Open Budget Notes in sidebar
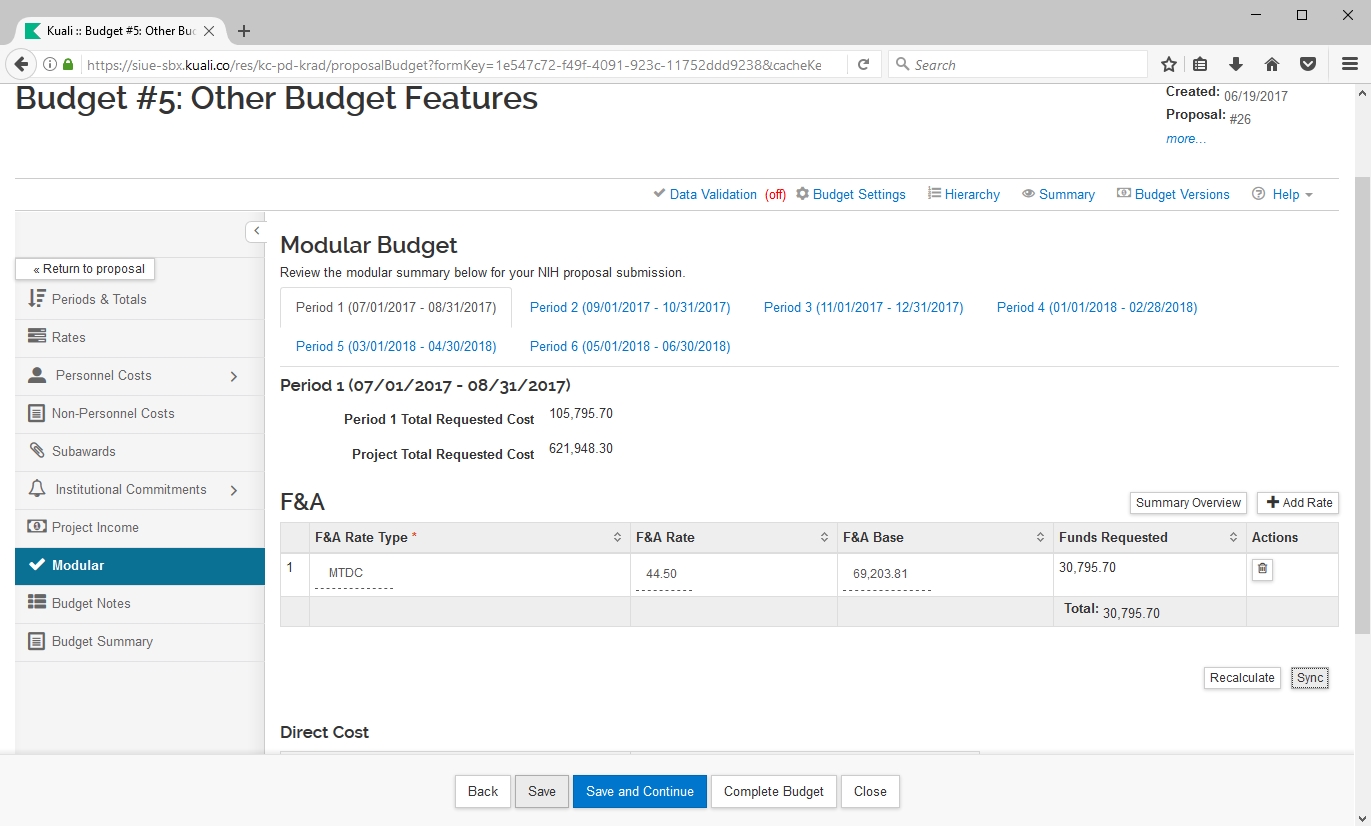The image size is (1371, 826). point(91,603)
